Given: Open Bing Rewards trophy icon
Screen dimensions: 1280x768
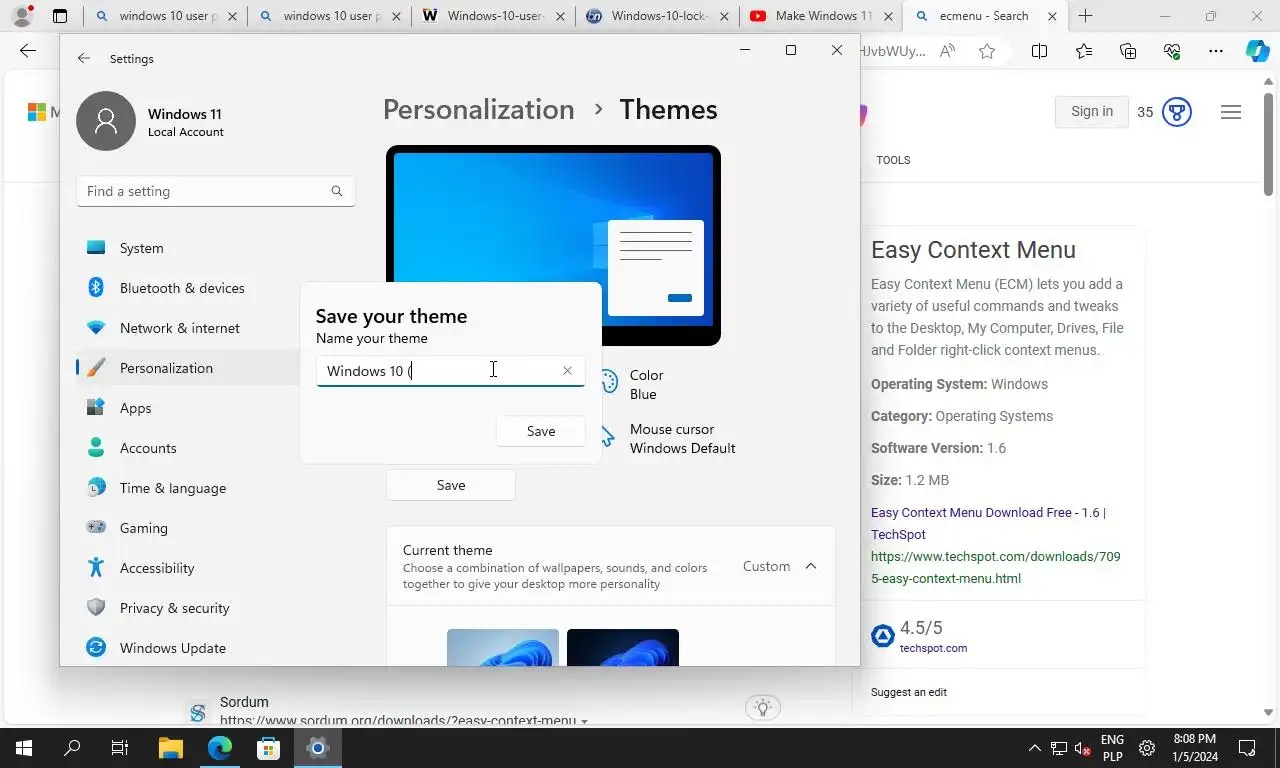Looking at the screenshot, I should [1177, 112].
